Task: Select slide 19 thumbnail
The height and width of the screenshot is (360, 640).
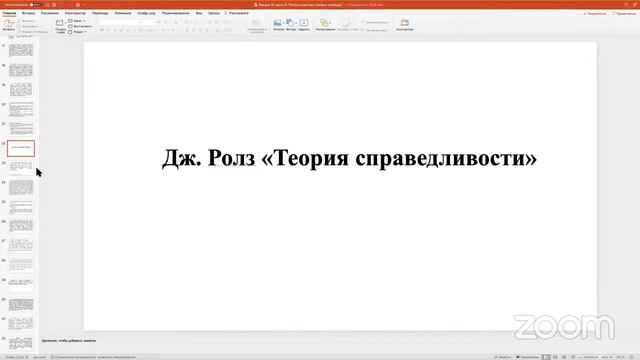Action: point(21,89)
